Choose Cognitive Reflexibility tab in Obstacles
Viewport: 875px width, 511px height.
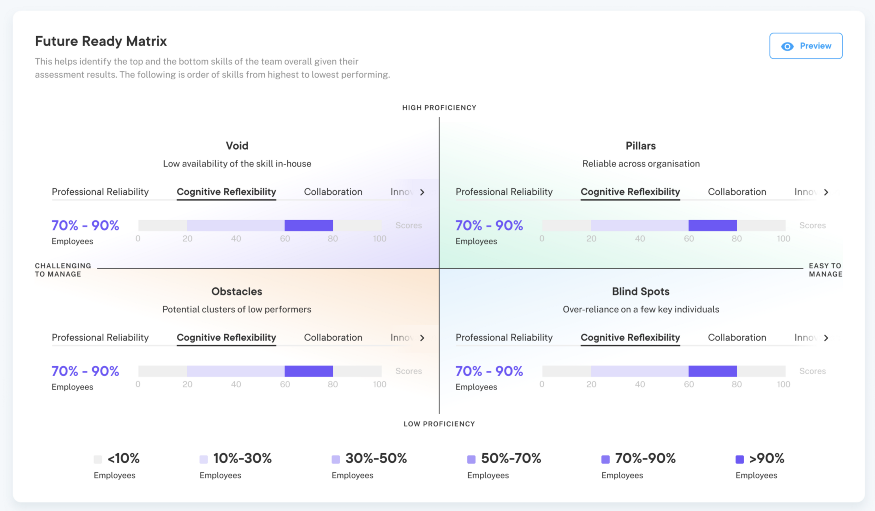point(226,338)
